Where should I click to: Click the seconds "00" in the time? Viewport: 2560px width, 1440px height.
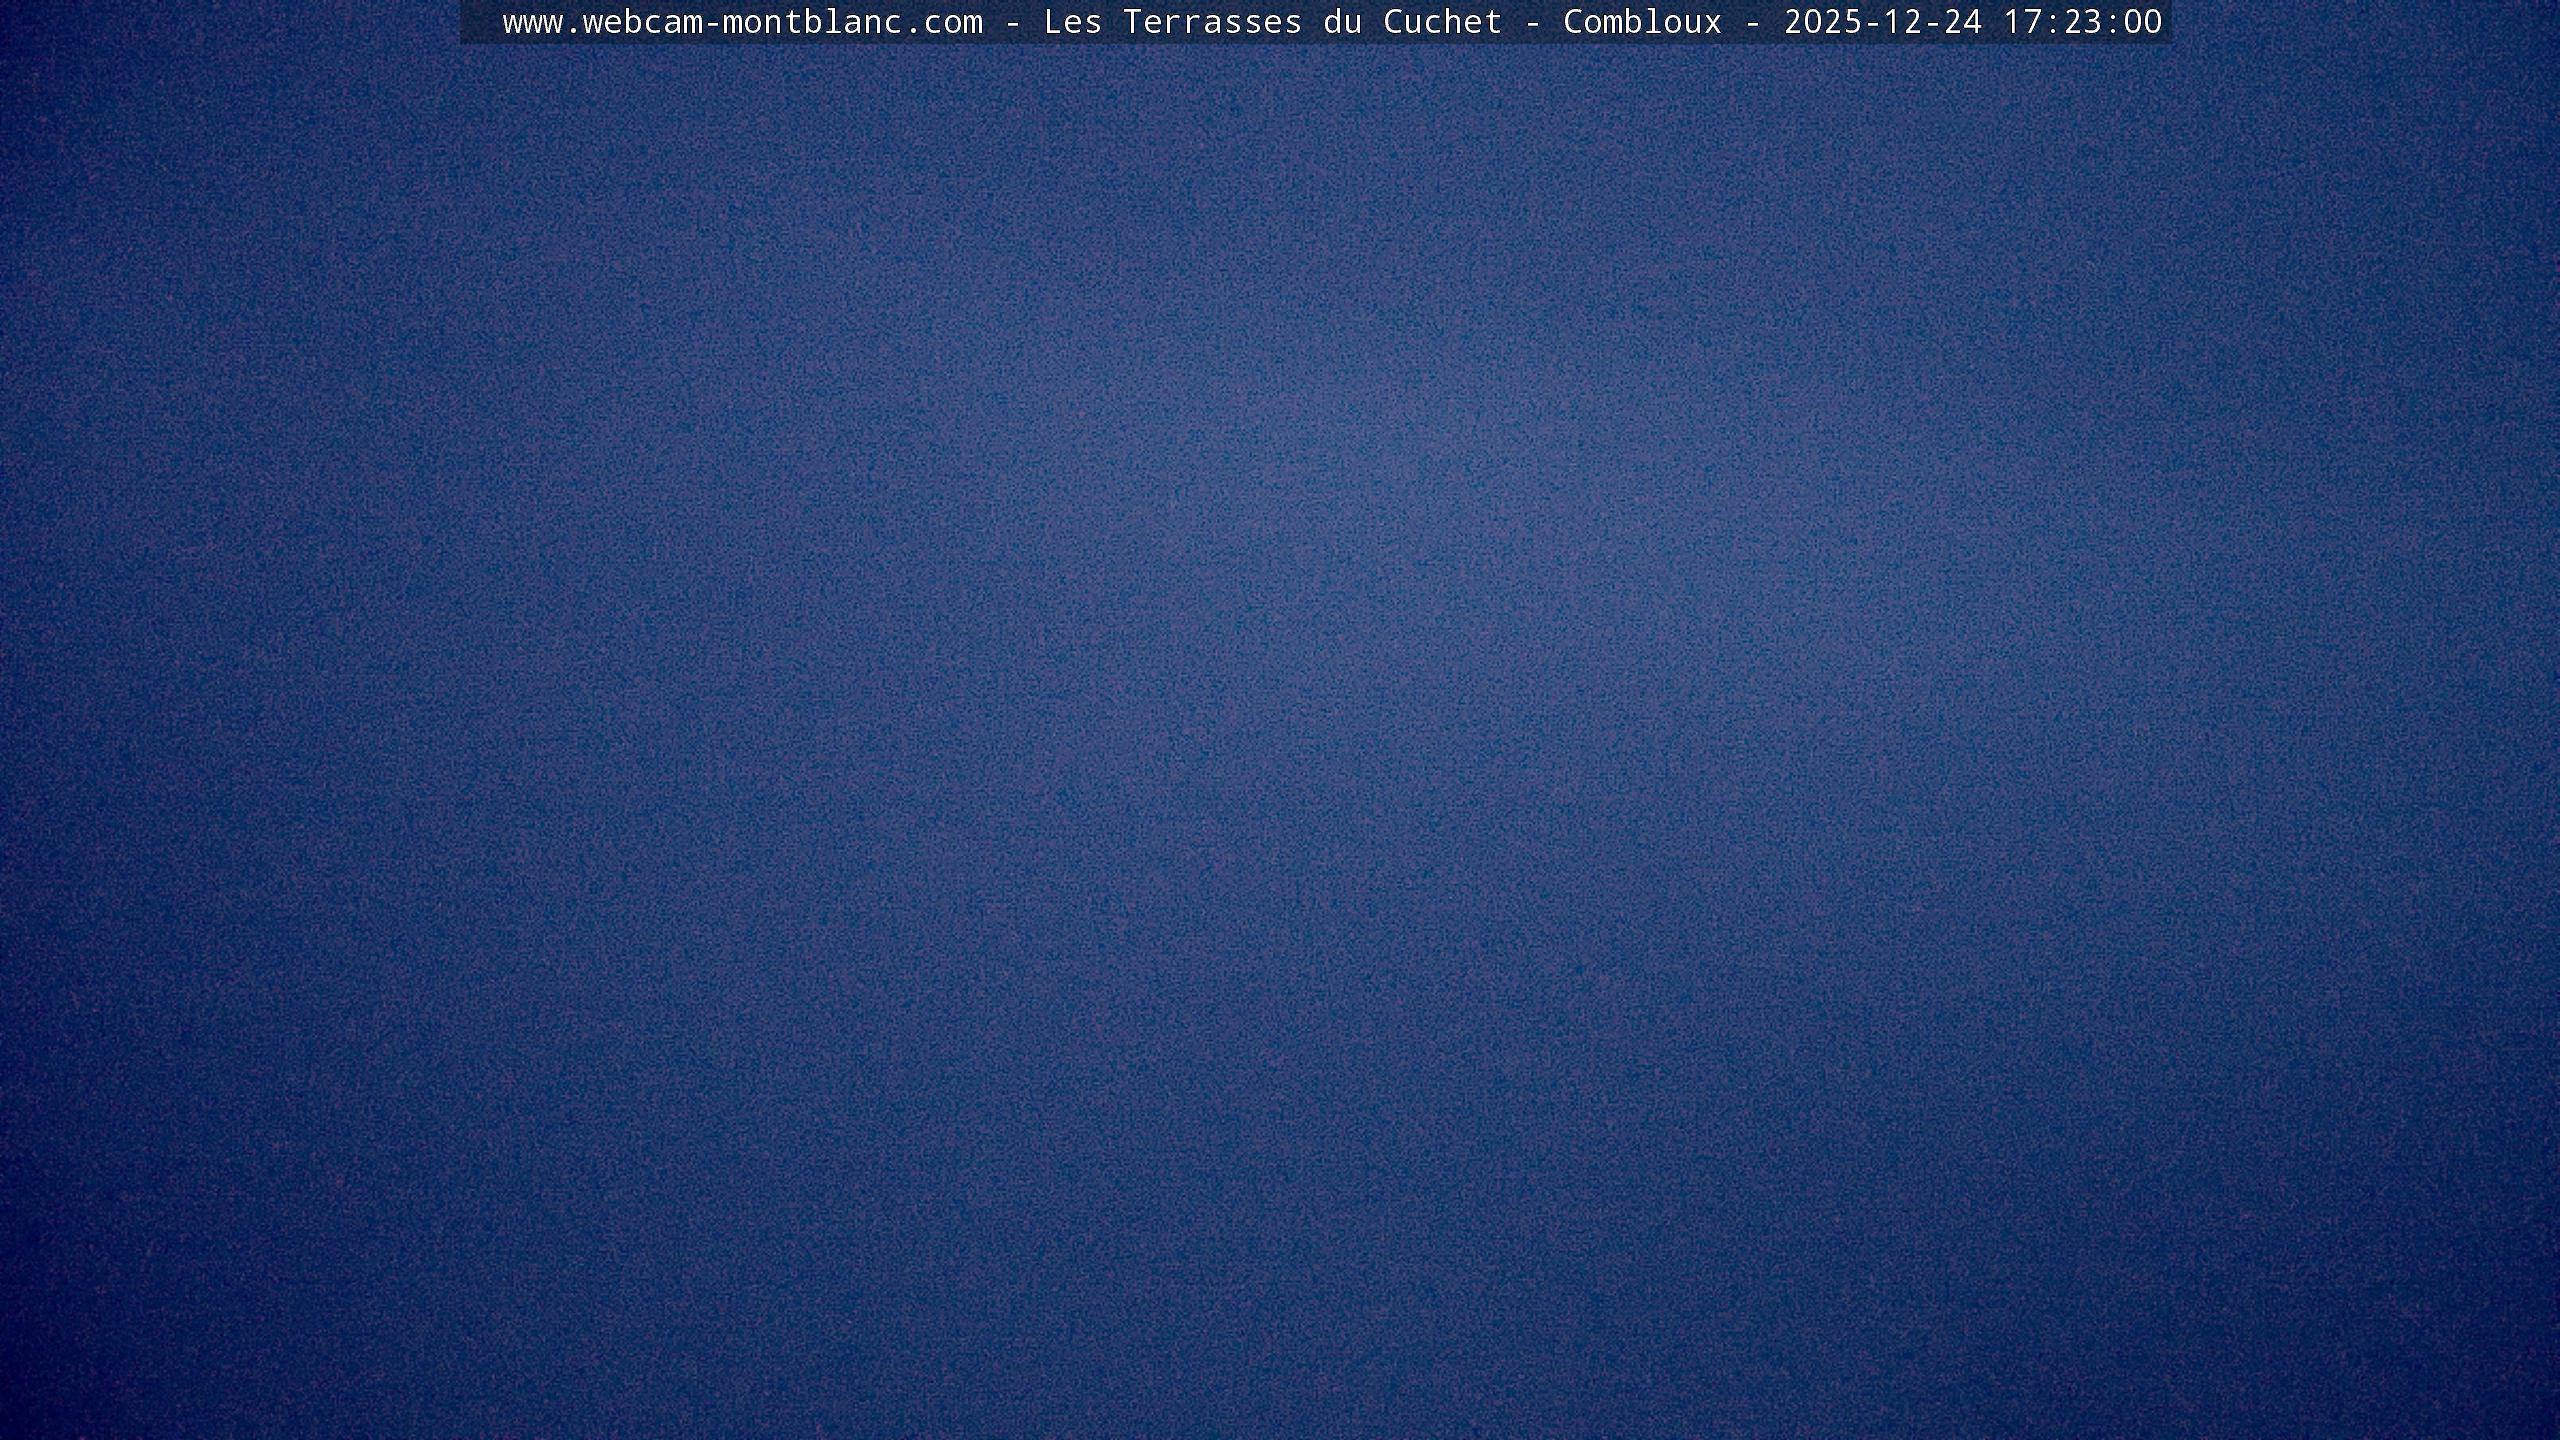point(2143,22)
